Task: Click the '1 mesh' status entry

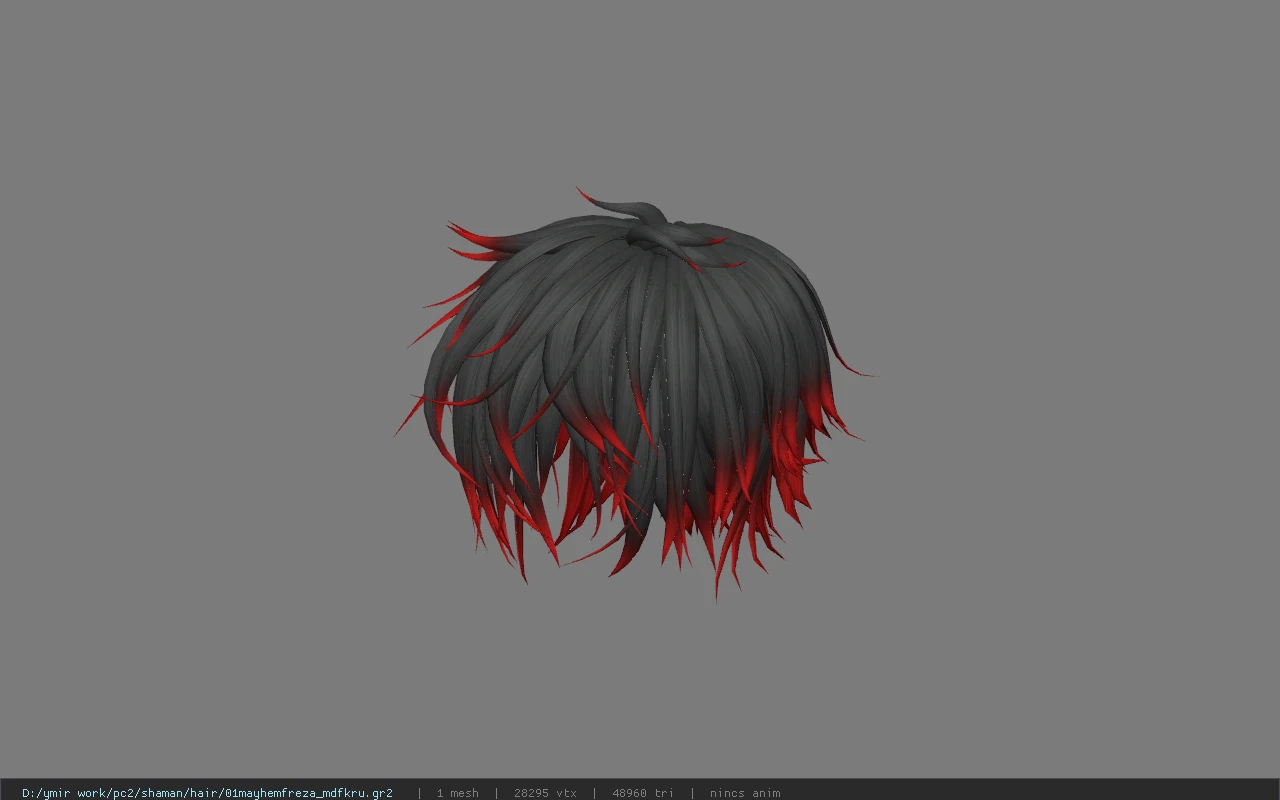Action: point(457,793)
